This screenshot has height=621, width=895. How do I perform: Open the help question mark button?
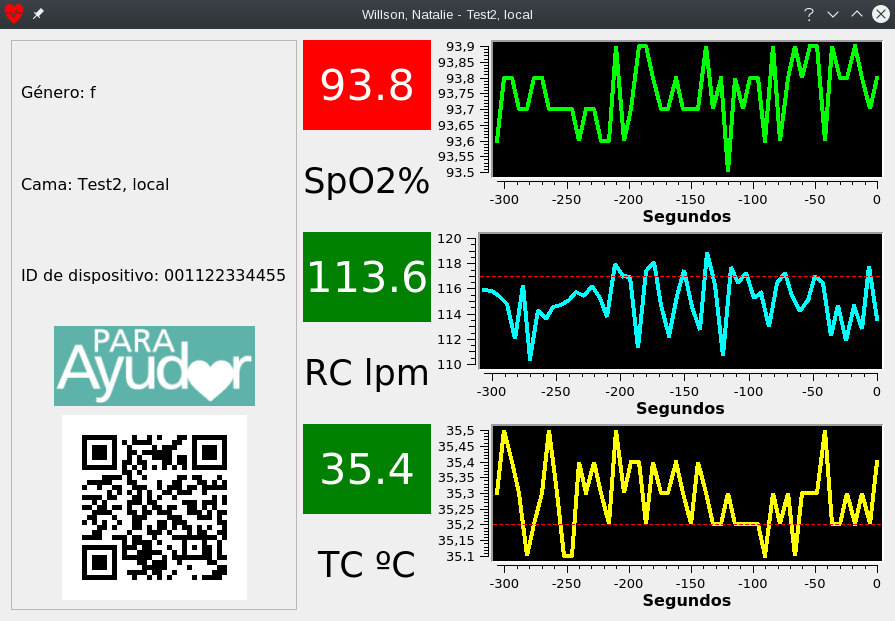[x=809, y=14]
